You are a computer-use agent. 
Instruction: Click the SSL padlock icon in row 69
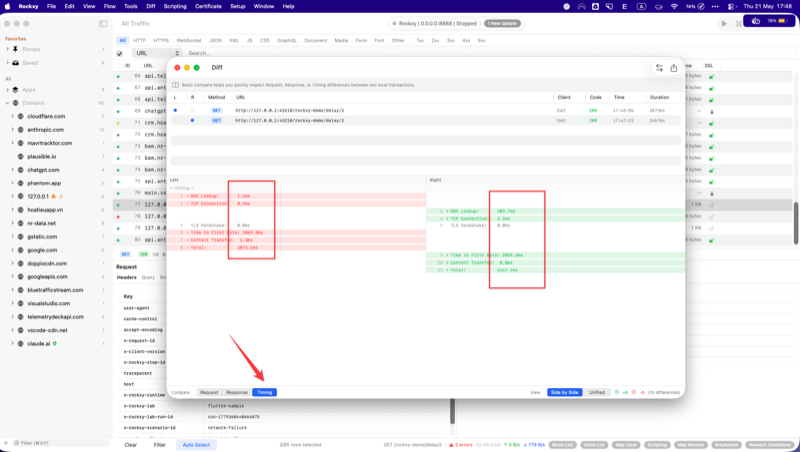(x=712, y=111)
